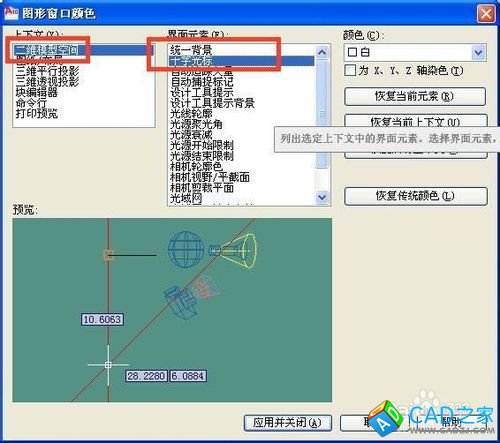The width and height of the screenshot is (500, 443).
Task: Click the AutoCAD icon in title bar
Action: 11,13
